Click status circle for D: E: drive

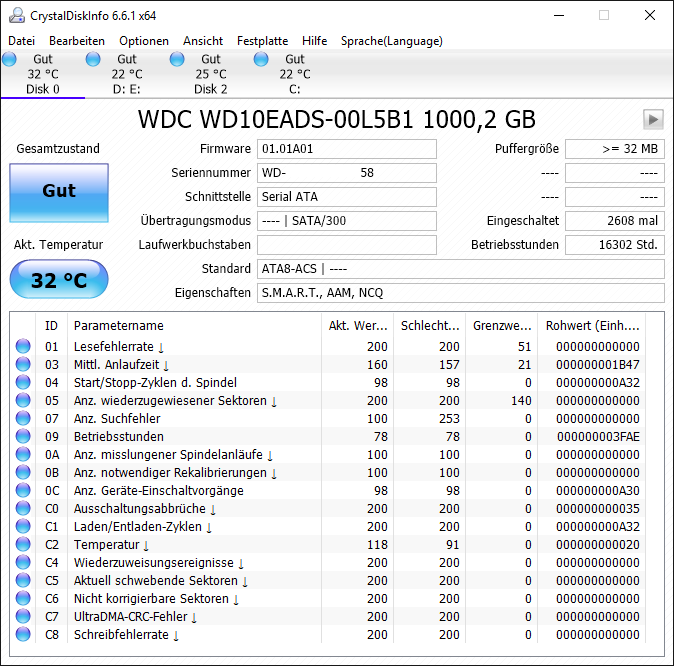point(93,59)
